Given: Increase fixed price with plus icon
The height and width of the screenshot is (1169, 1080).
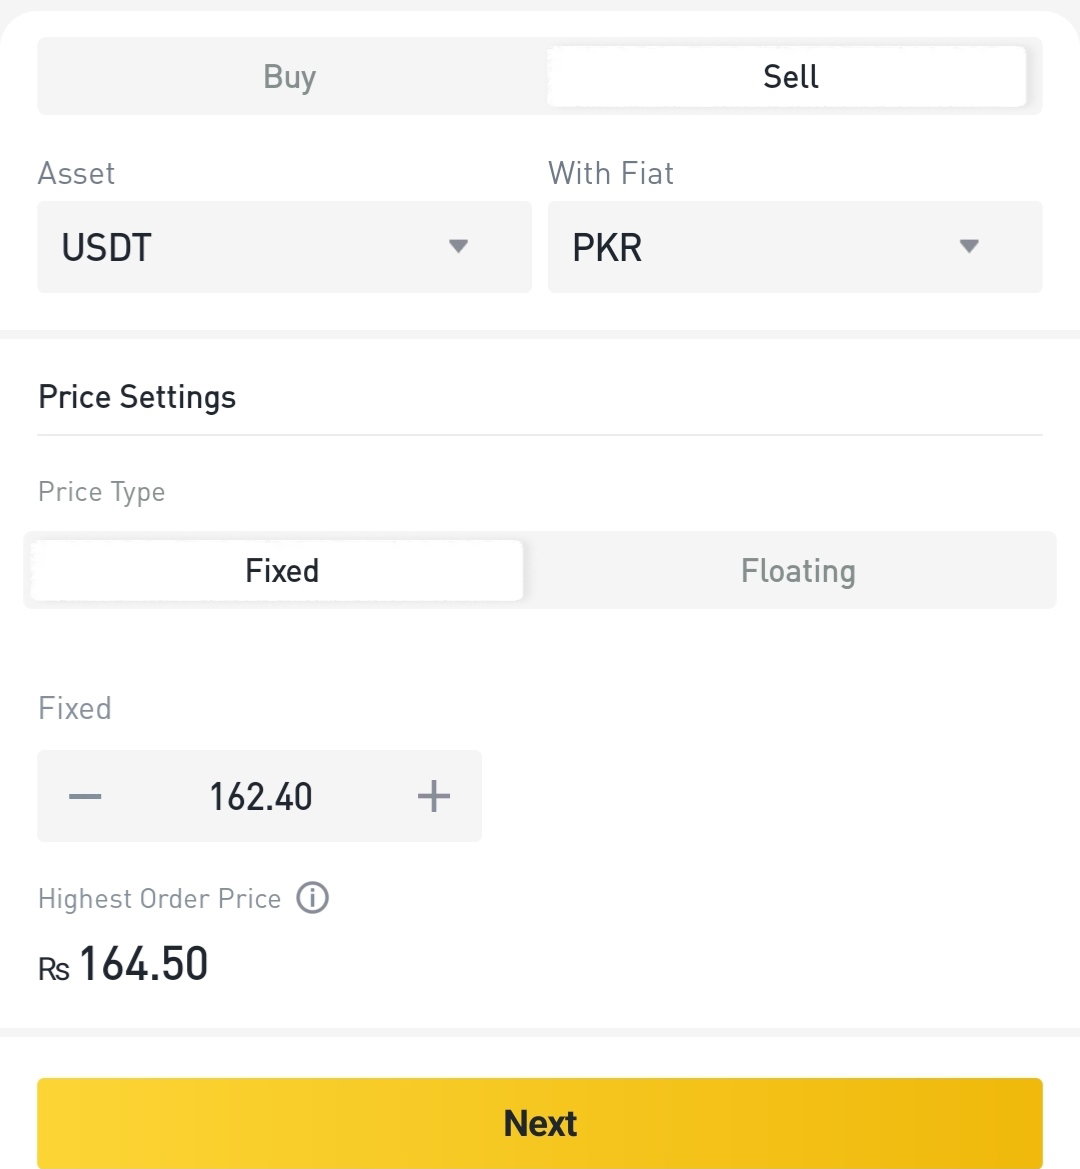Looking at the screenshot, I should pos(434,796).
